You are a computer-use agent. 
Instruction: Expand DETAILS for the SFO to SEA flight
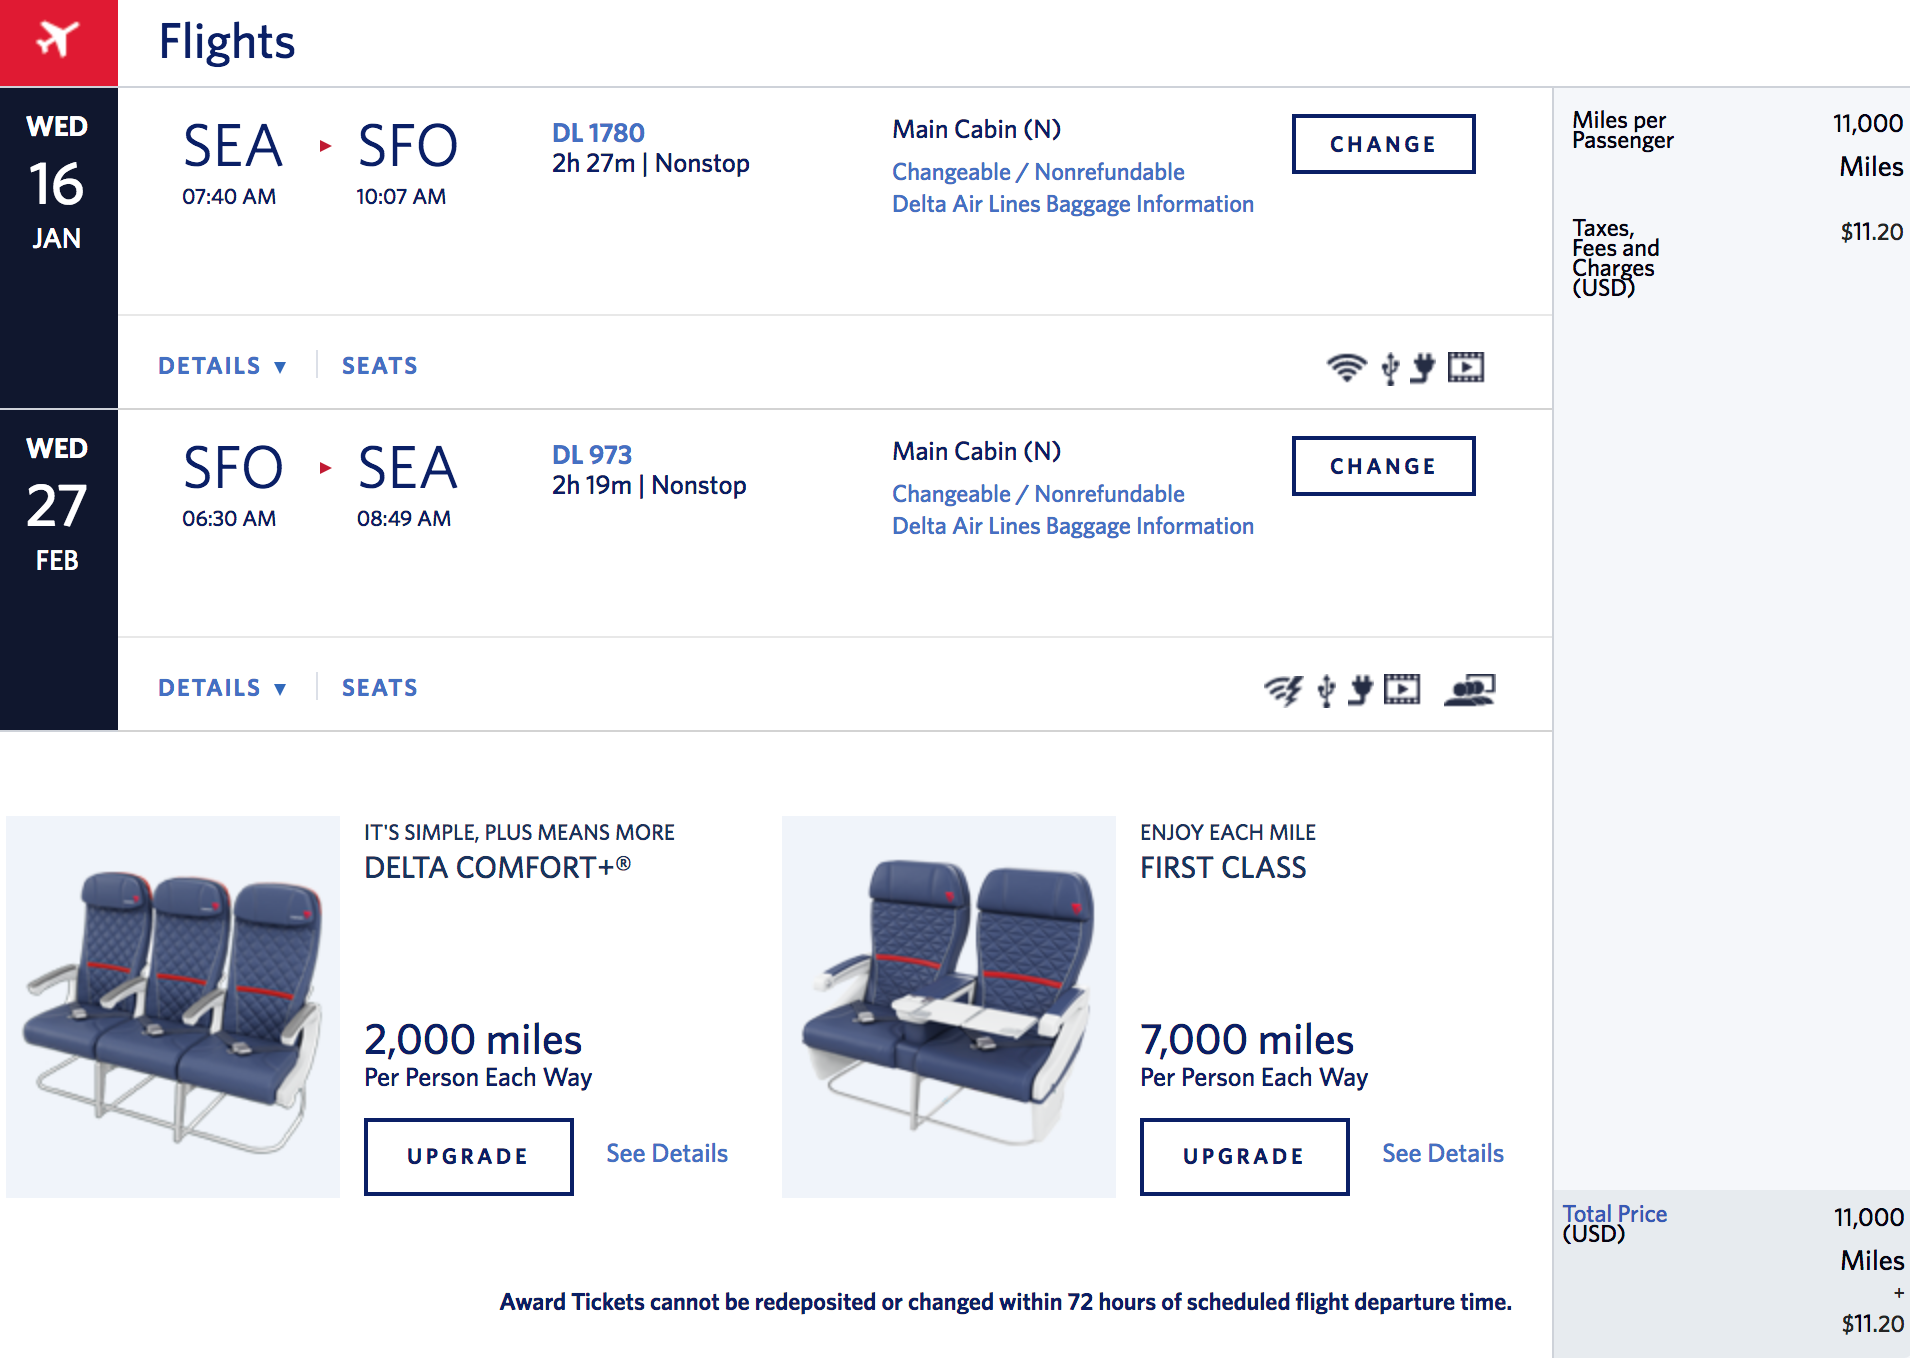point(222,688)
